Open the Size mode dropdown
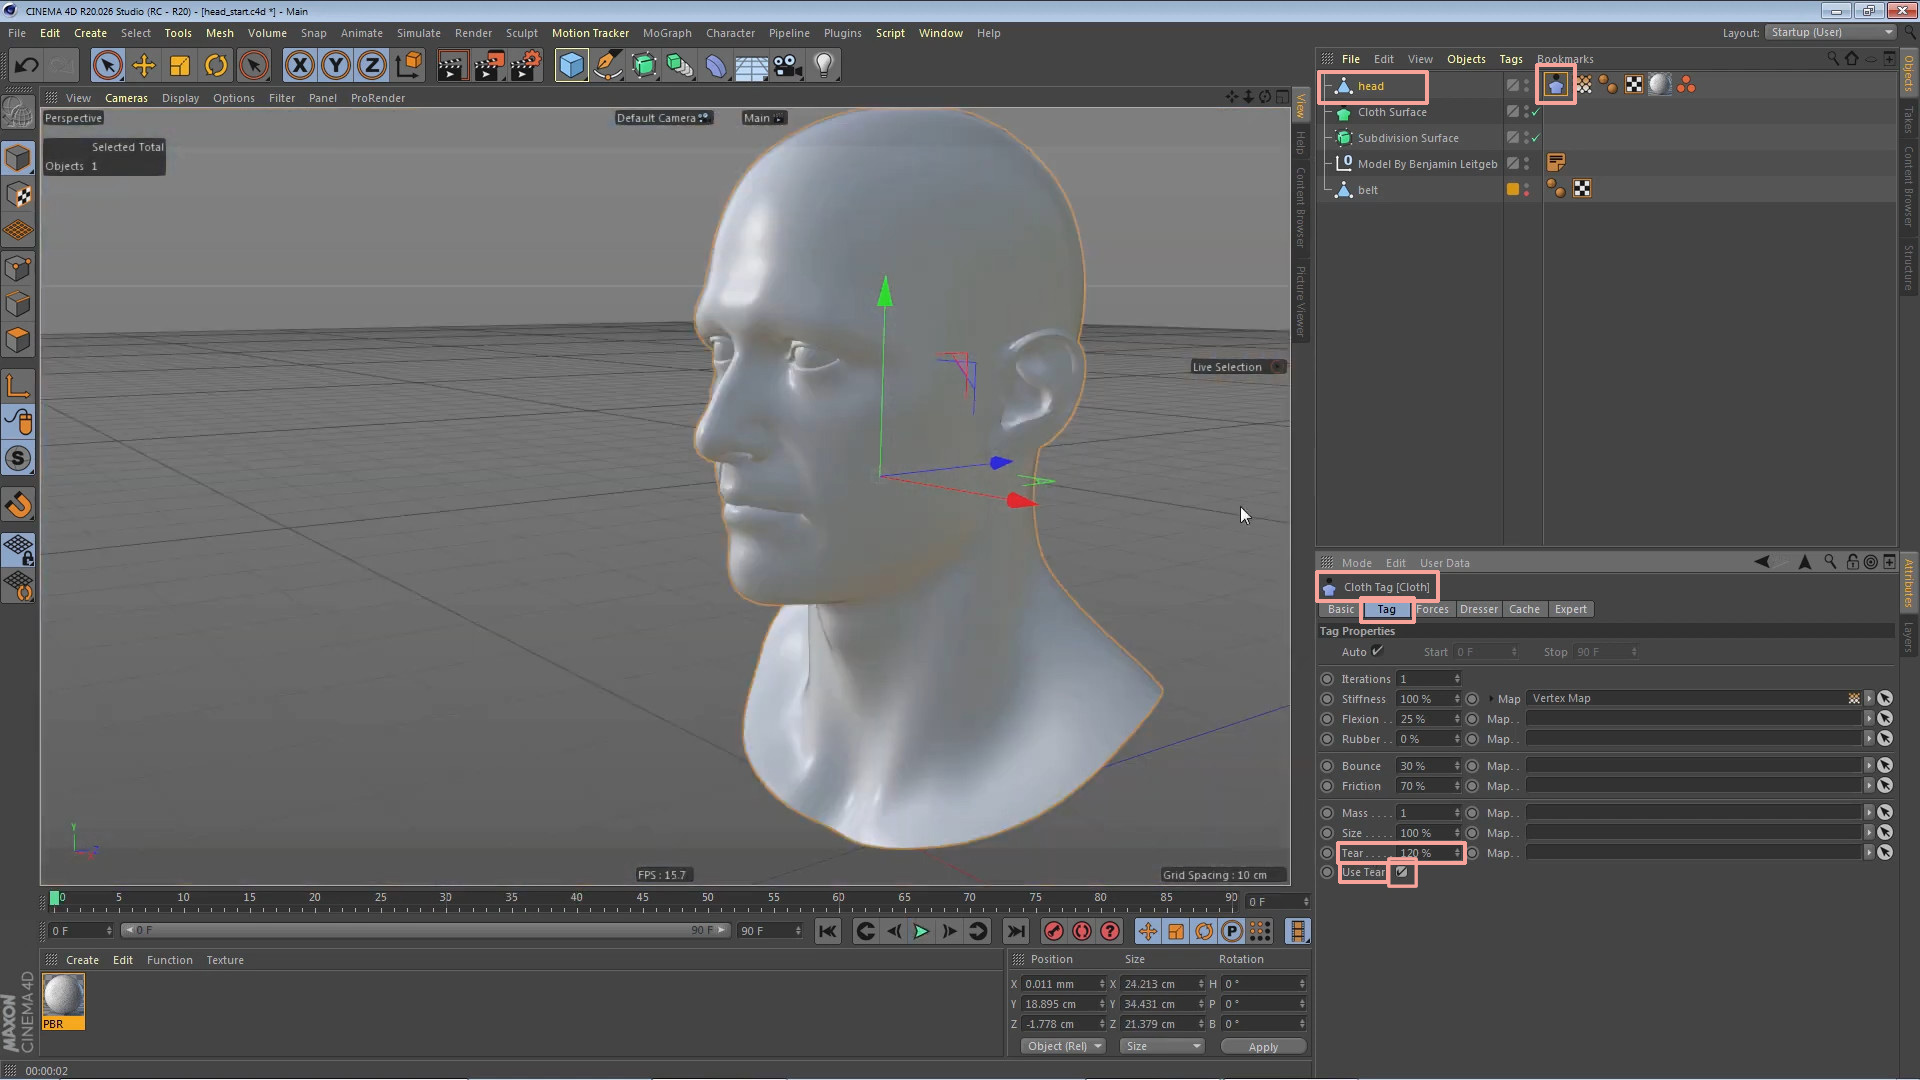 tap(1161, 1046)
